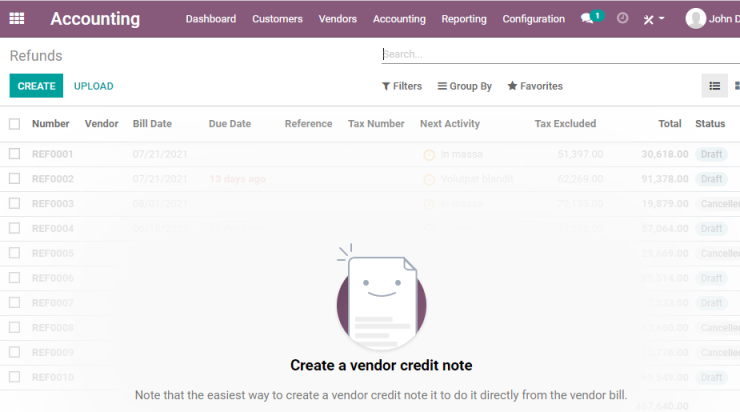The height and width of the screenshot is (412, 740).
Task: Click the '13 days ago' due date
Action: (x=237, y=179)
